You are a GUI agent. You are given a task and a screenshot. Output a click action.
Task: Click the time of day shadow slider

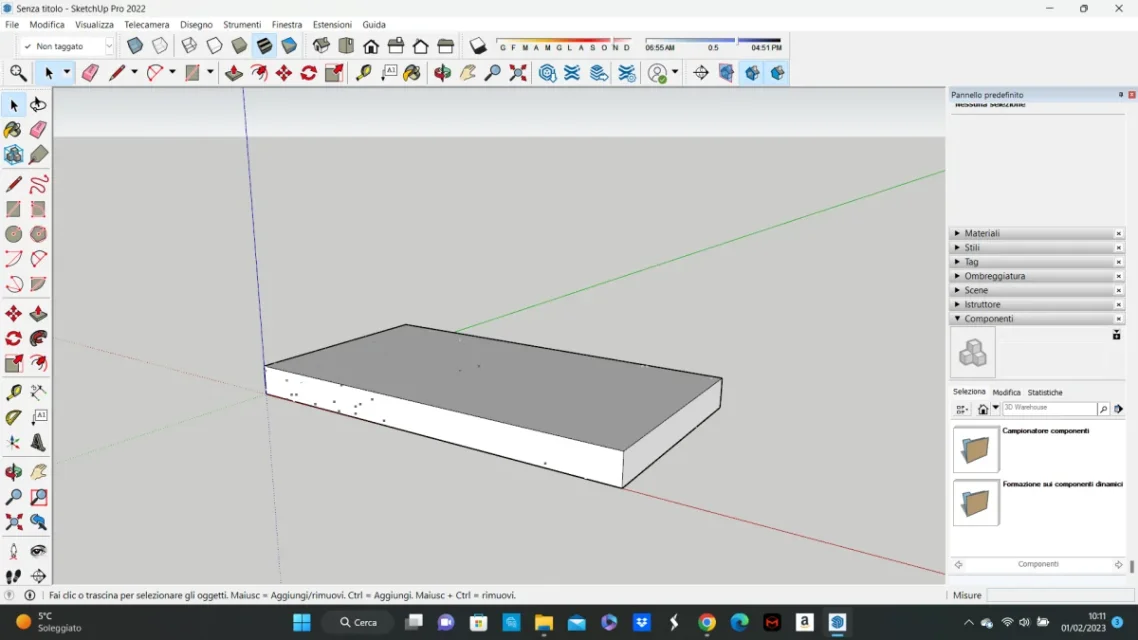point(713,41)
